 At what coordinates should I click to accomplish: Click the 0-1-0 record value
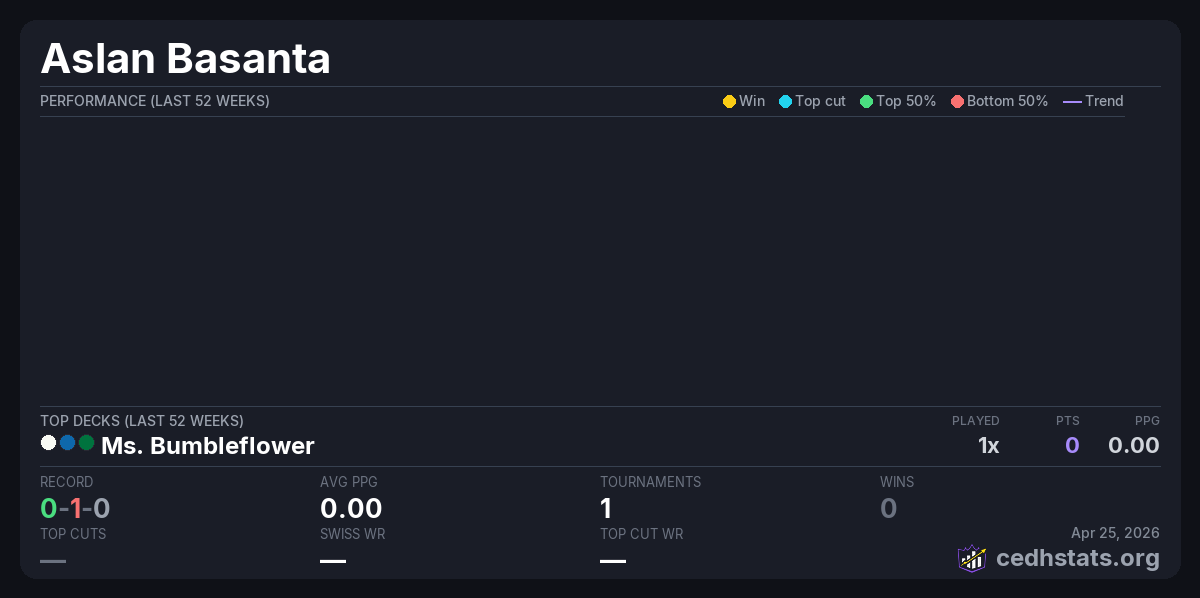[75, 509]
